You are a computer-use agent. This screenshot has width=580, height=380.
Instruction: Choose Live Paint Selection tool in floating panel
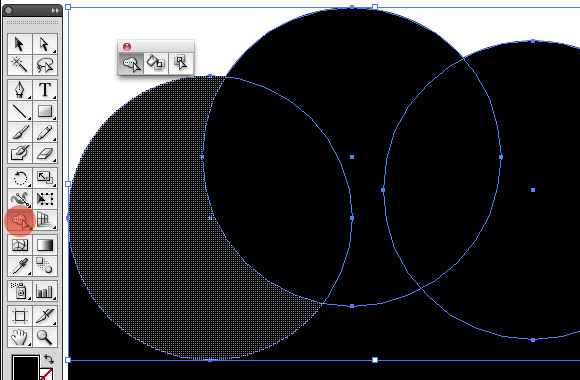click(181, 63)
